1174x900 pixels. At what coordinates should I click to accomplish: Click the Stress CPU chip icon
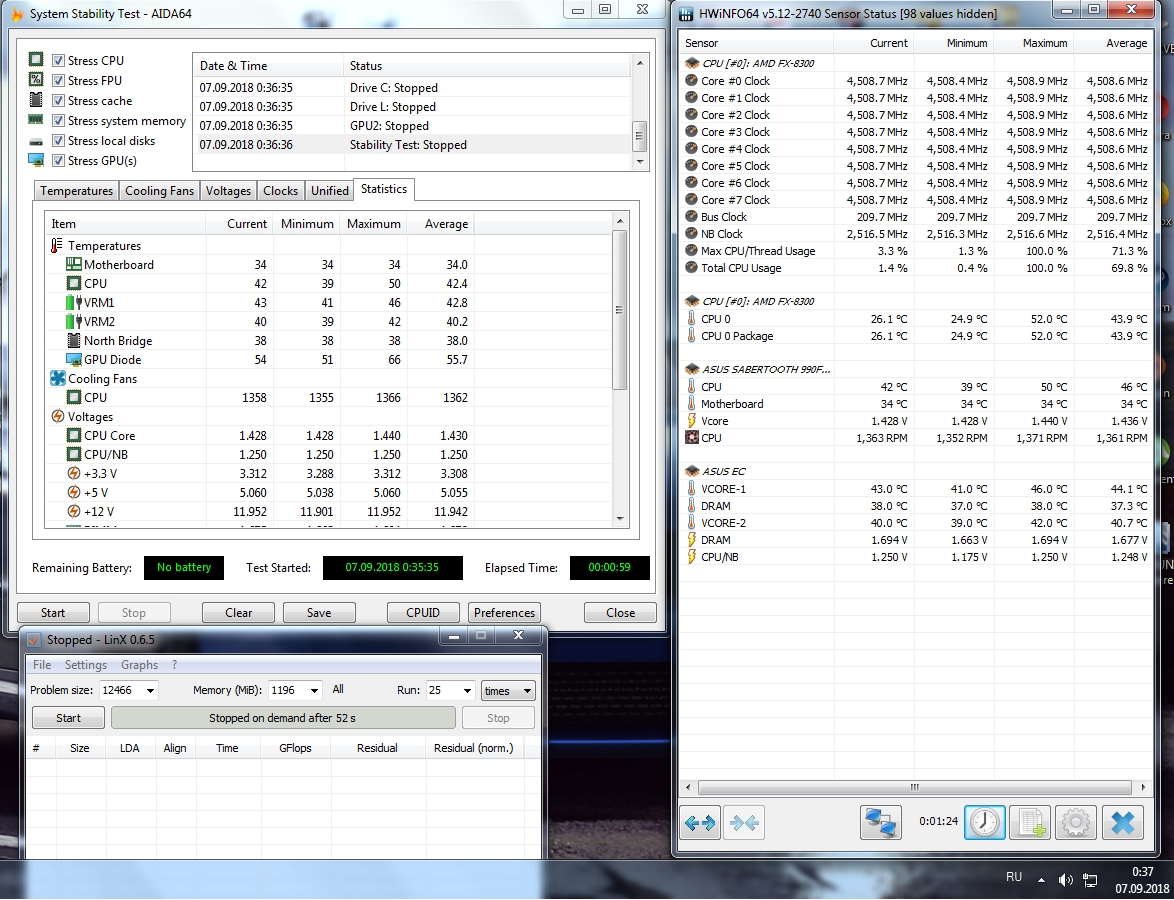tap(36, 60)
